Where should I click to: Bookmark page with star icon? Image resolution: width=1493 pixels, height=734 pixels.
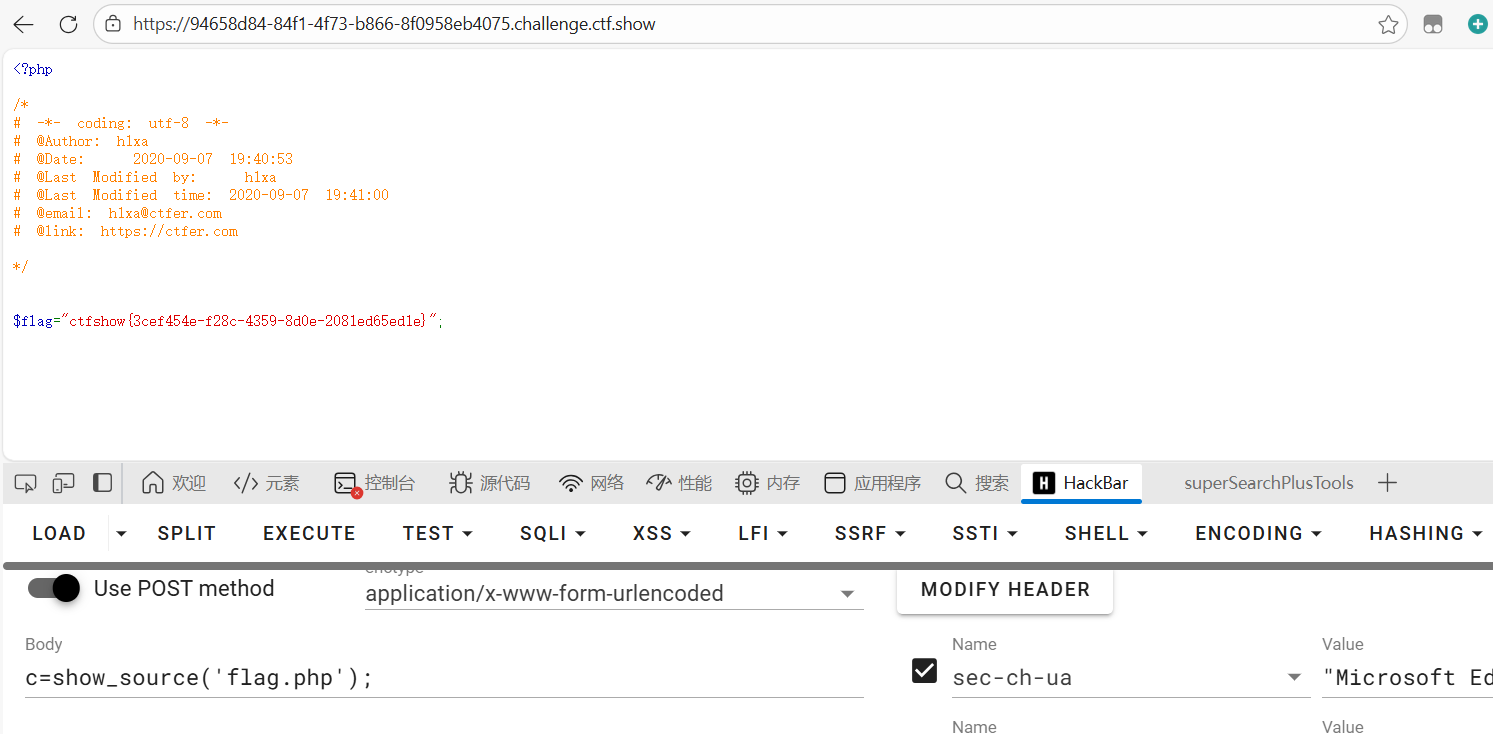pyautogui.click(x=1388, y=25)
